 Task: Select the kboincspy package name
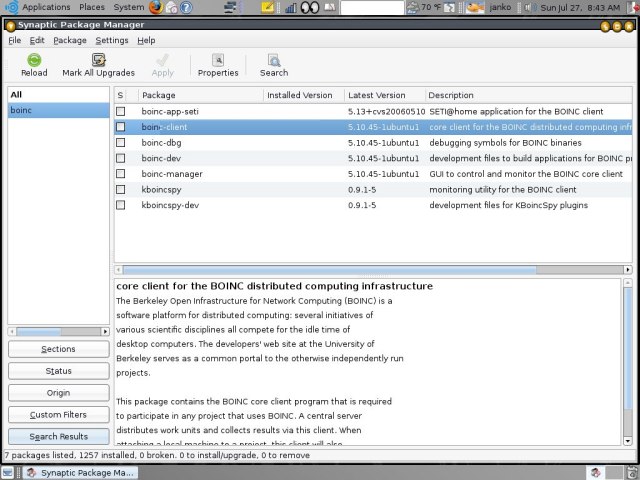(161, 190)
